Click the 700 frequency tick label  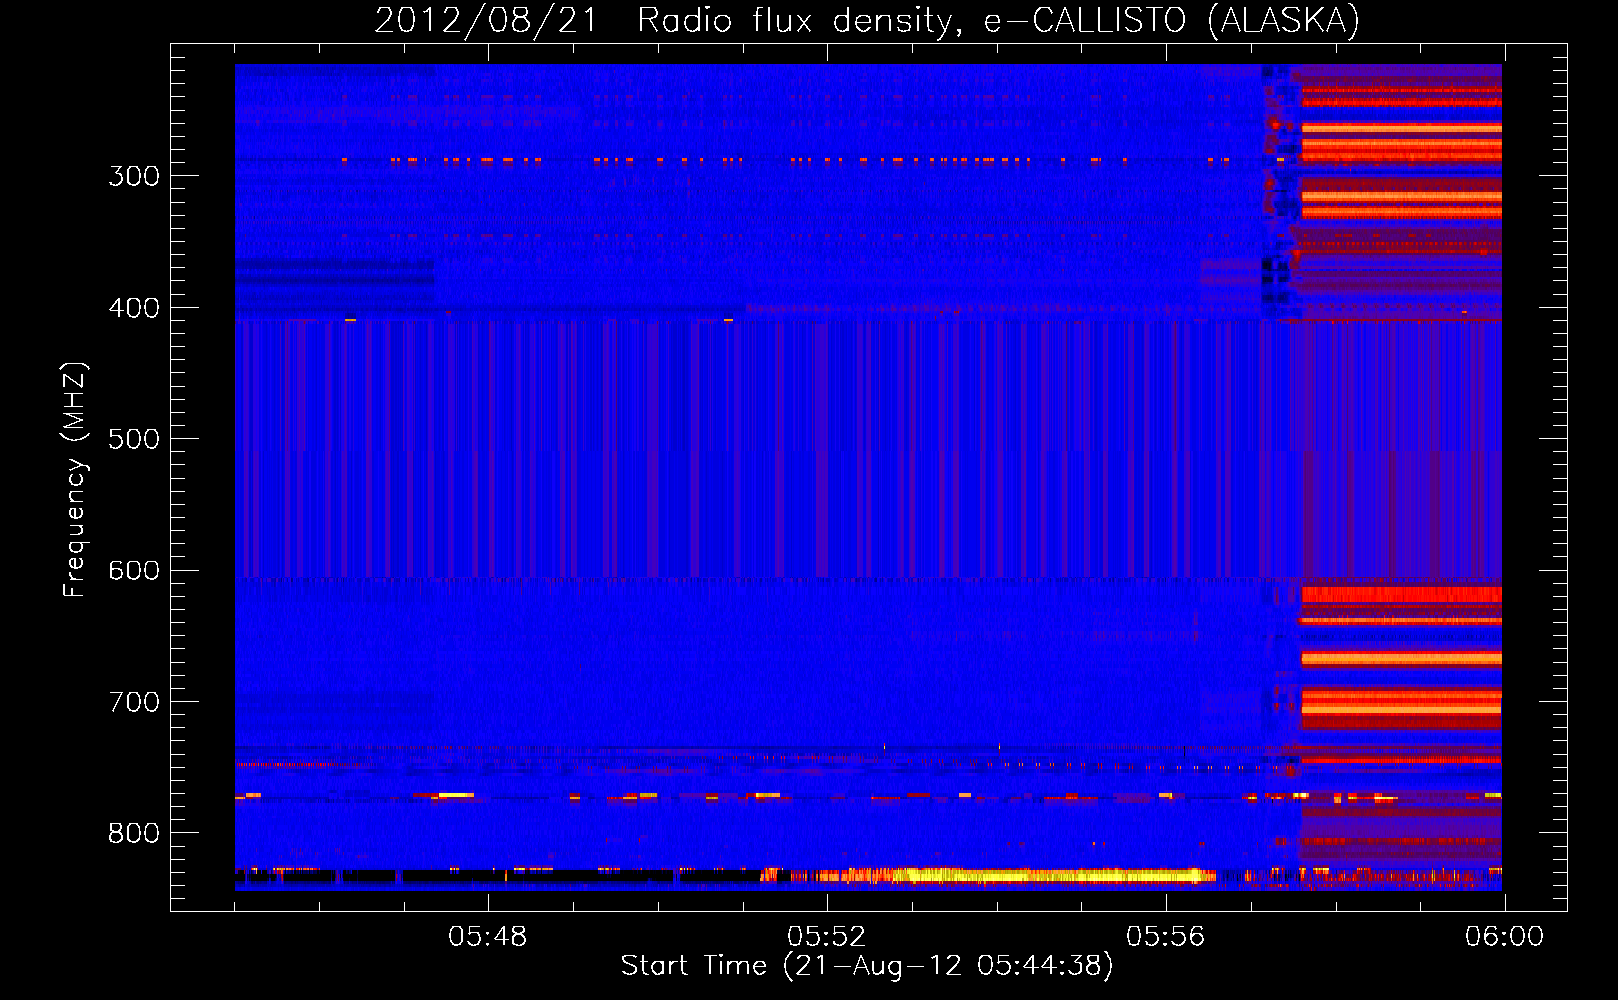click(134, 702)
